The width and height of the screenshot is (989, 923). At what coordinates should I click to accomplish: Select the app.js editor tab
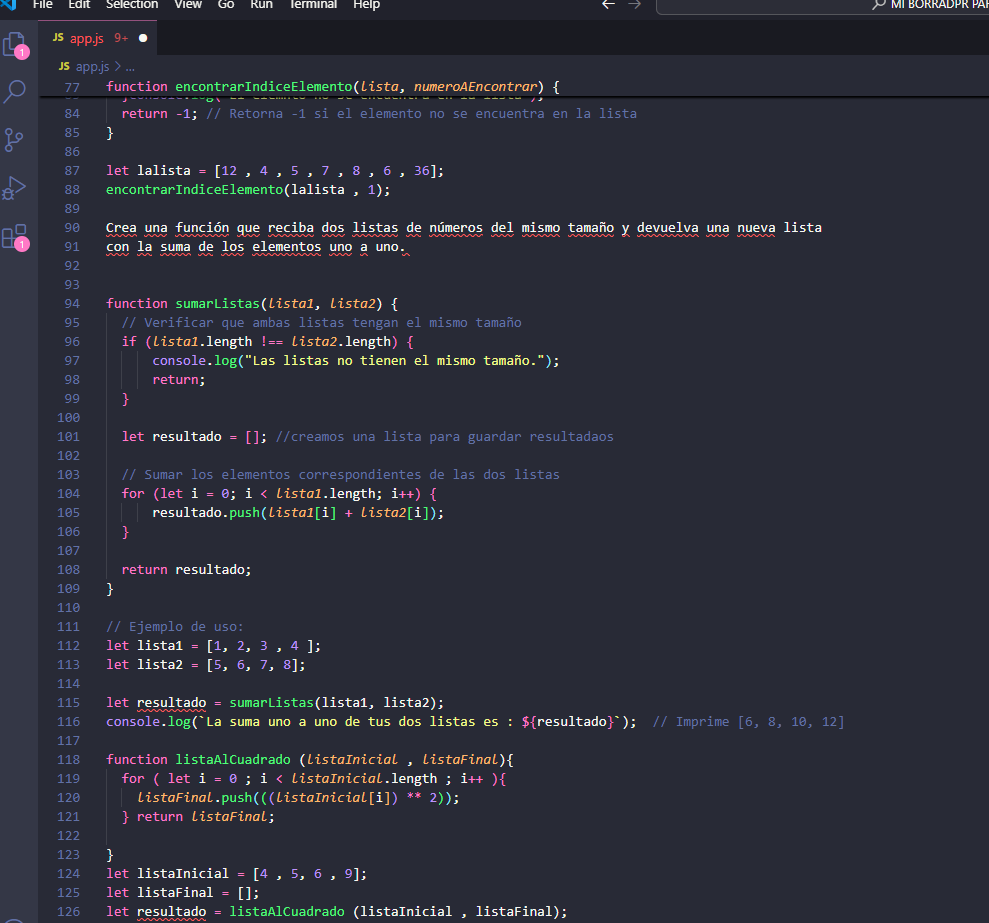[x=98, y=38]
